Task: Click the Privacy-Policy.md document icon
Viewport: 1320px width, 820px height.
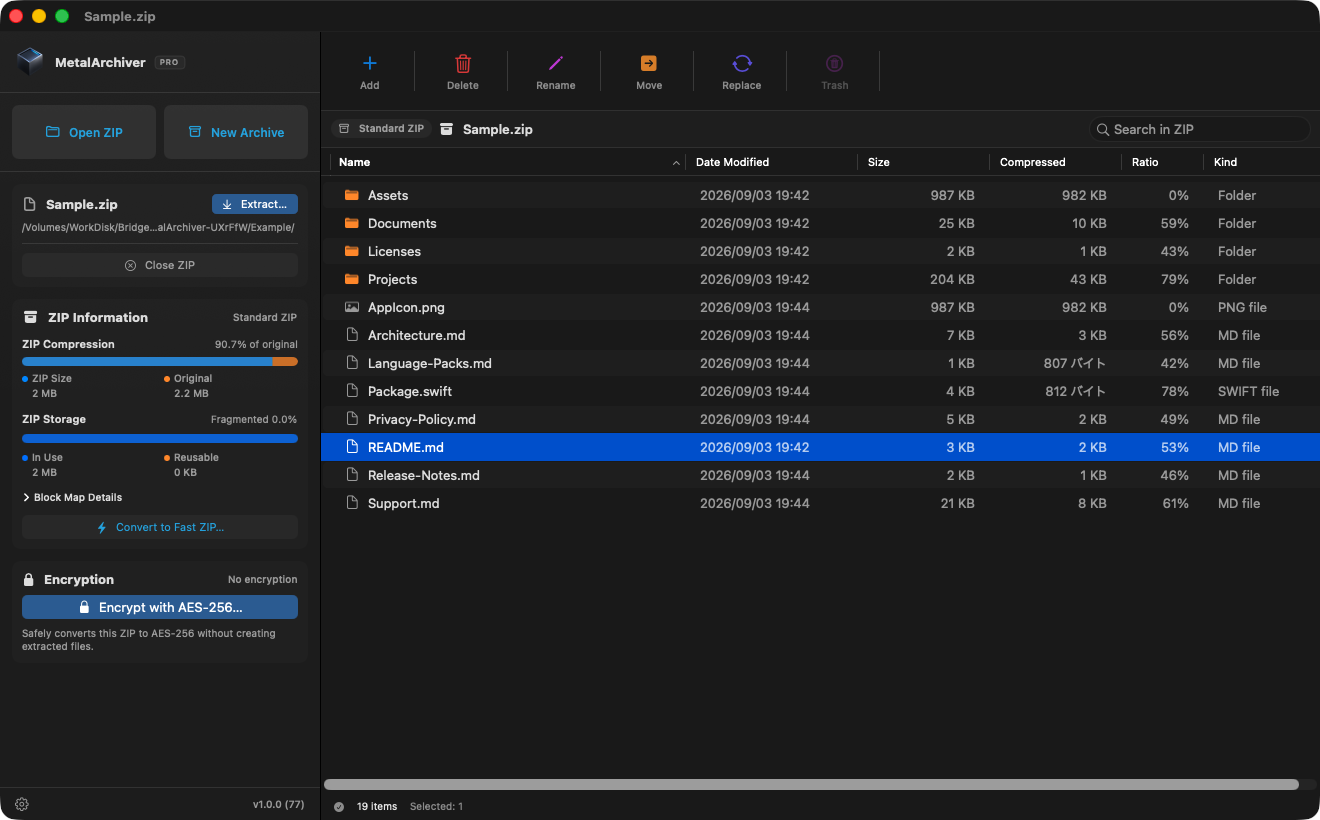Action: pos(351,419)
